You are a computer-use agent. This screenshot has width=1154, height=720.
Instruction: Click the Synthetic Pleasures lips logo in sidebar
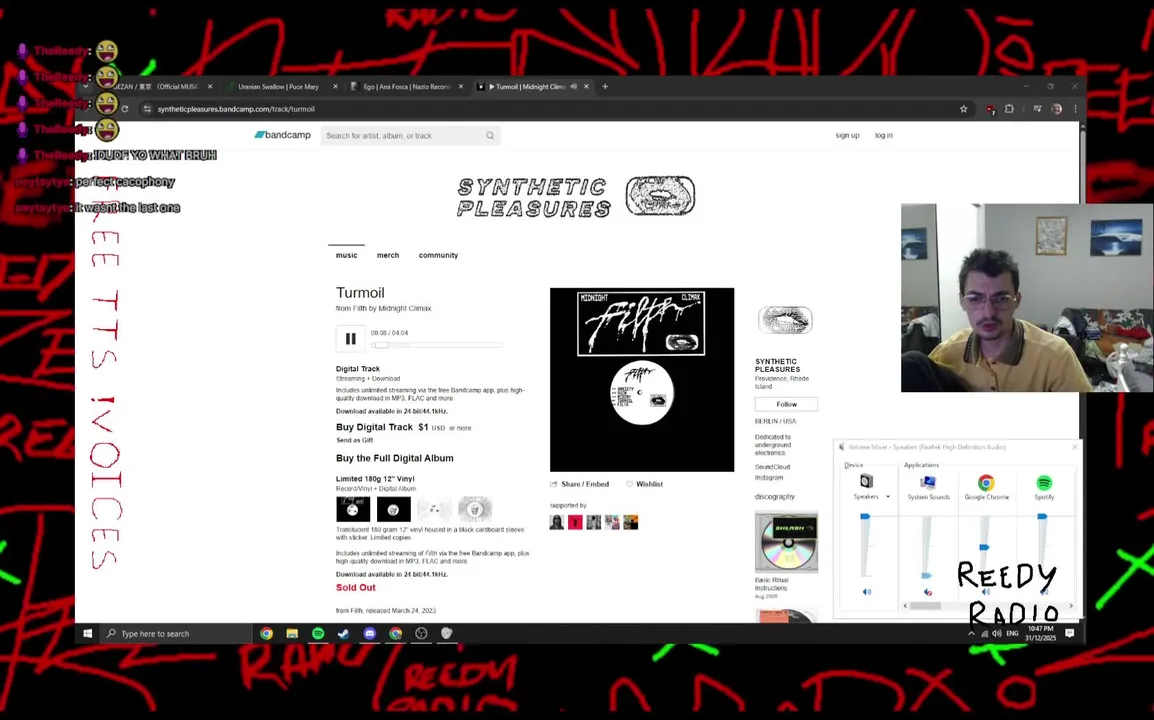point(785,320)
